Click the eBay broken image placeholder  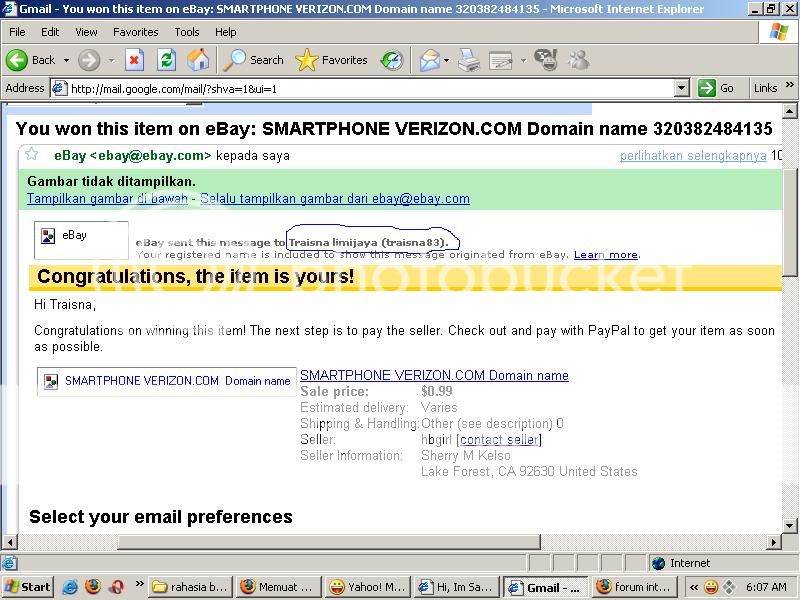pos(81,240)
